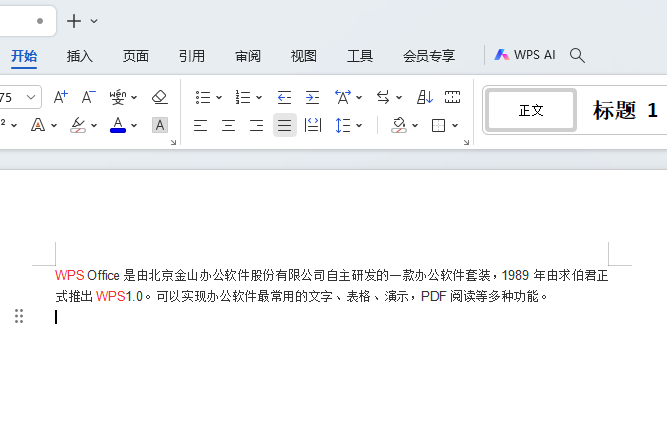The image size is (667, 443).
Task: Click the text direction swap icon
Action: [x=383, y=97]
